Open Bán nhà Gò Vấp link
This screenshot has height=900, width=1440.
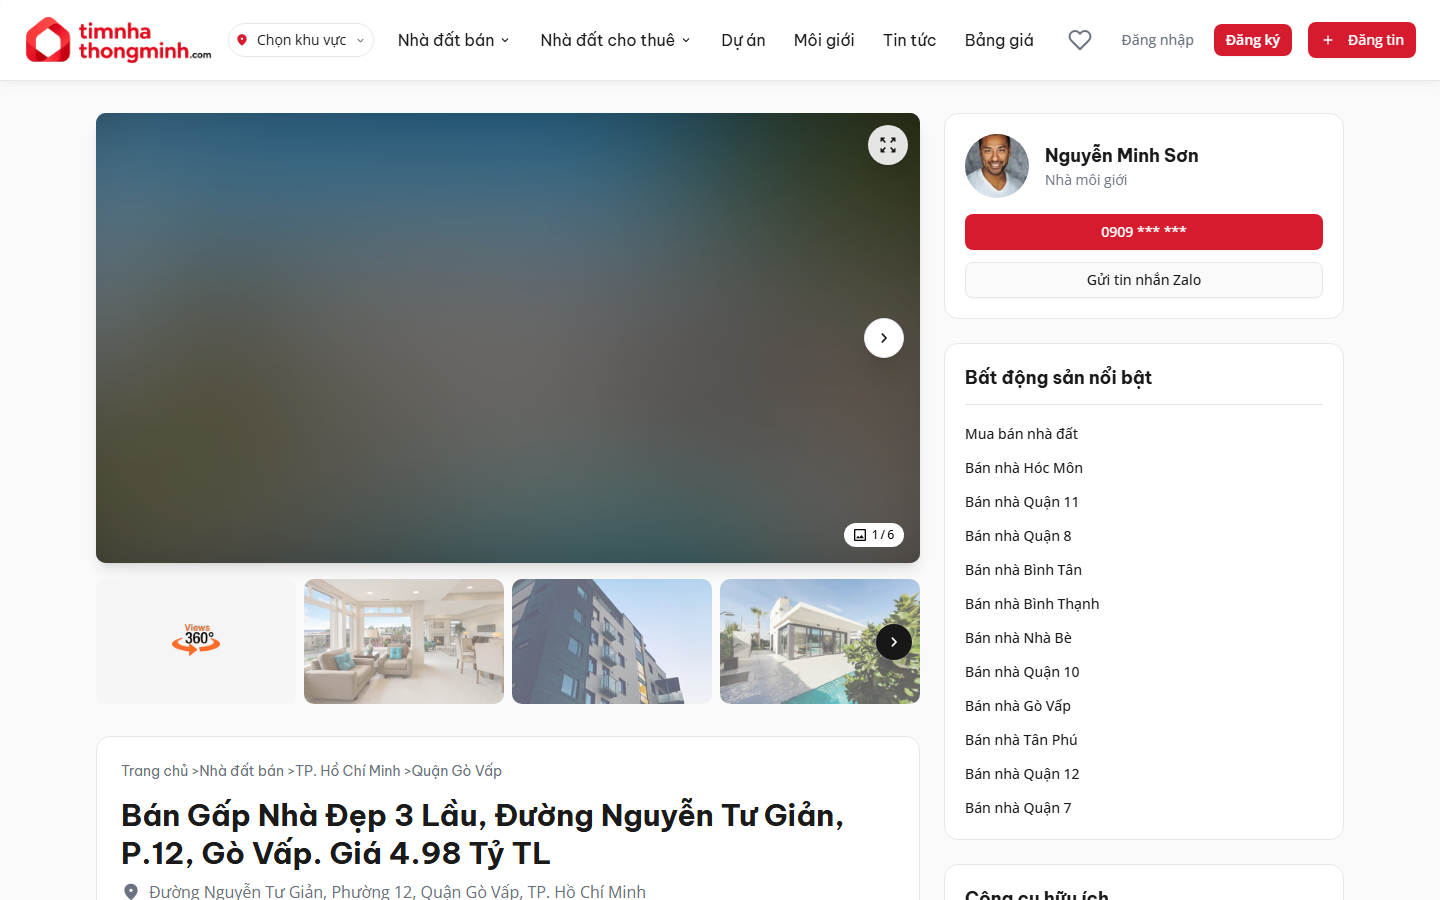1018,706
